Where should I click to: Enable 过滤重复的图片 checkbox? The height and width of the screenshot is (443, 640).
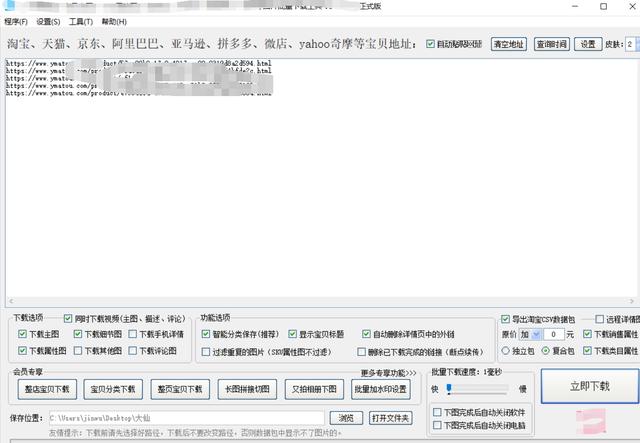[206, 352]
